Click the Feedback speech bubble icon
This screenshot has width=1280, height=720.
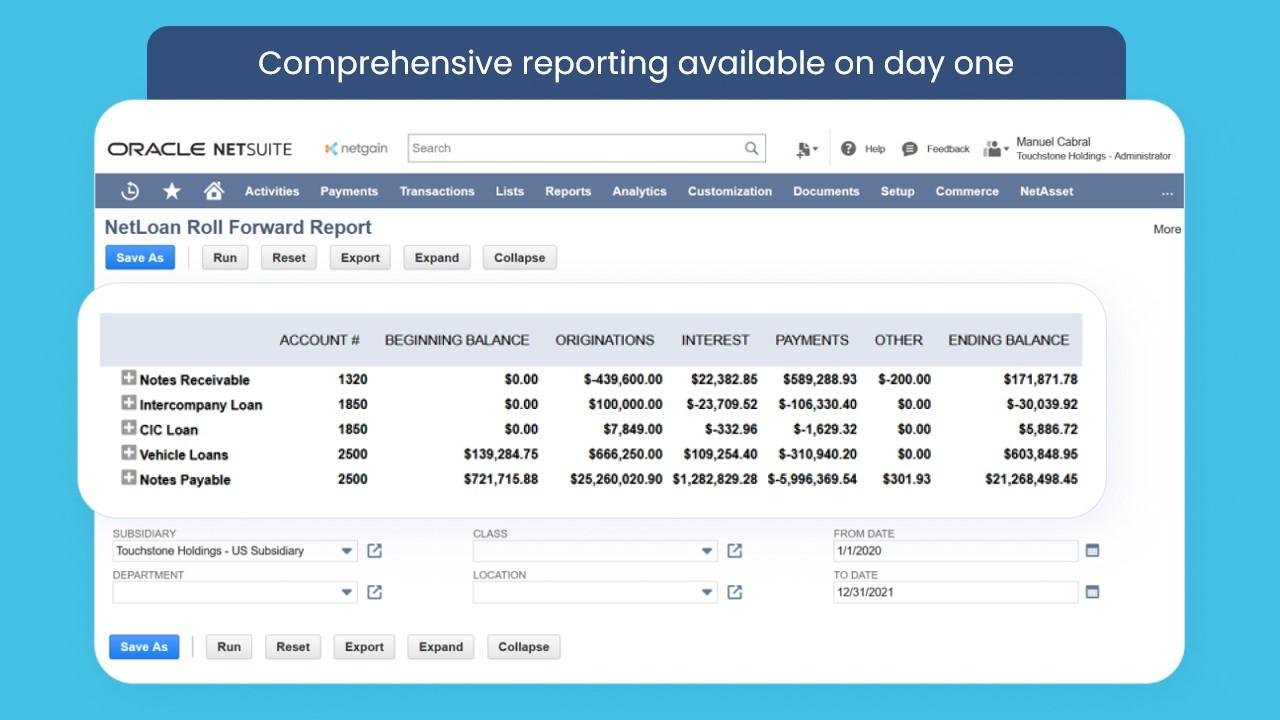coord(909,148)
